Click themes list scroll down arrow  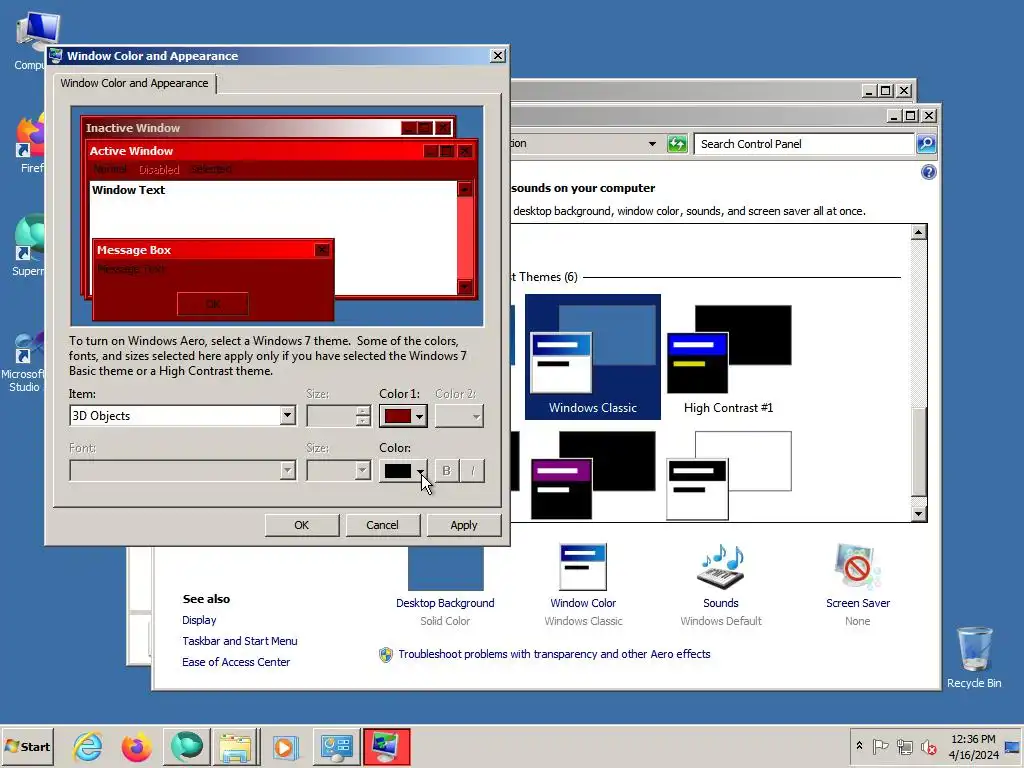pyautogui.click(x=919, y=513)
